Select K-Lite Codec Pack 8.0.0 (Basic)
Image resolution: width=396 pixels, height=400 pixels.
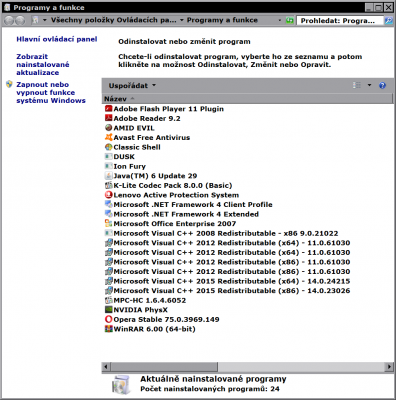coord(168,185)
